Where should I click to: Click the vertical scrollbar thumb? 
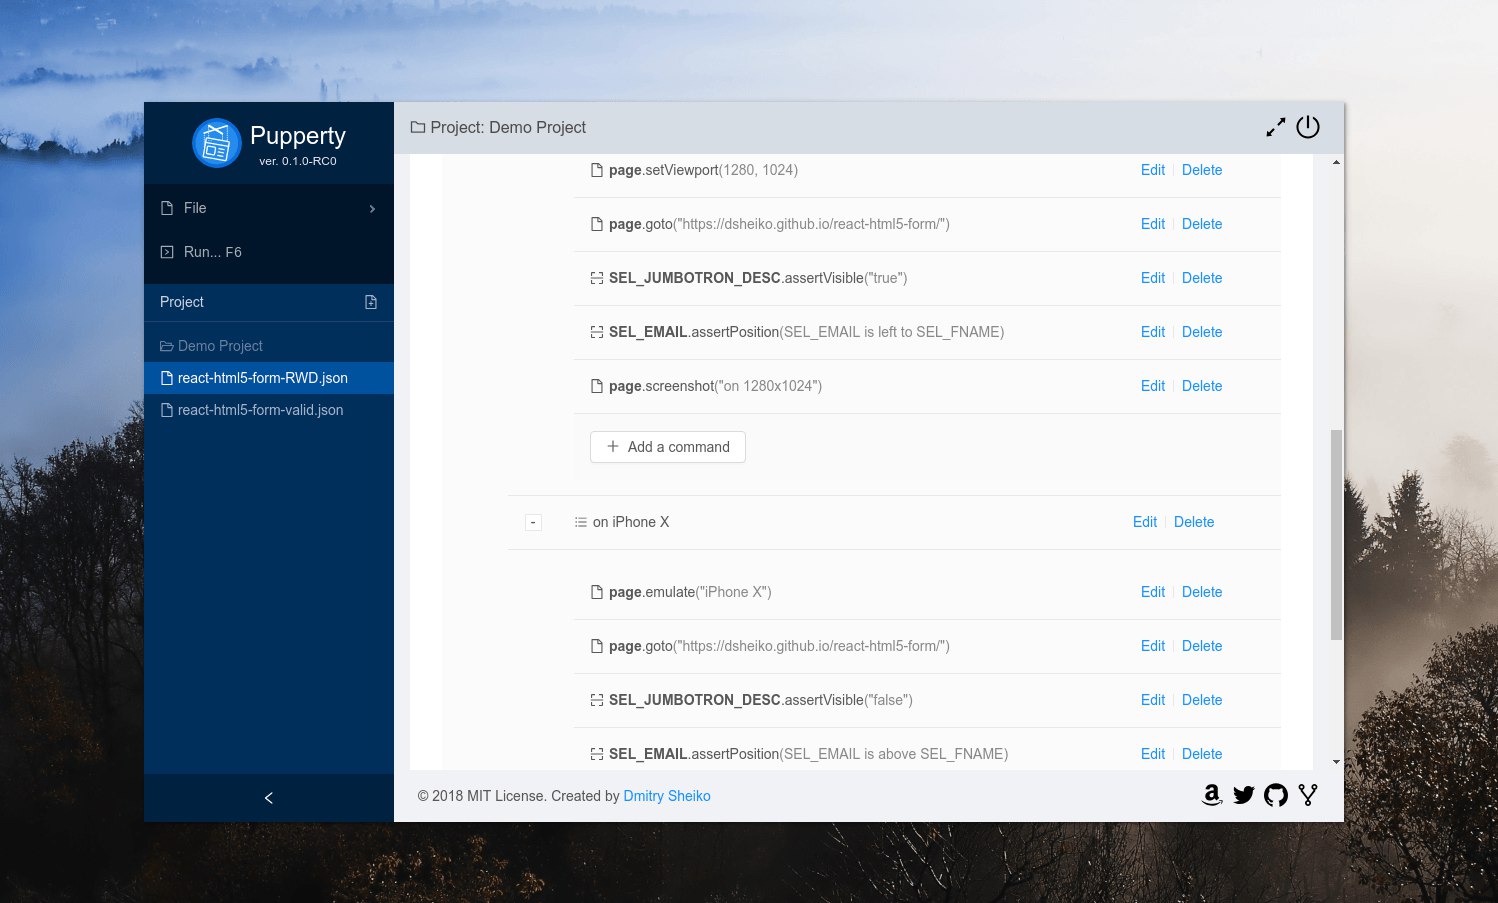point(1336,535)
